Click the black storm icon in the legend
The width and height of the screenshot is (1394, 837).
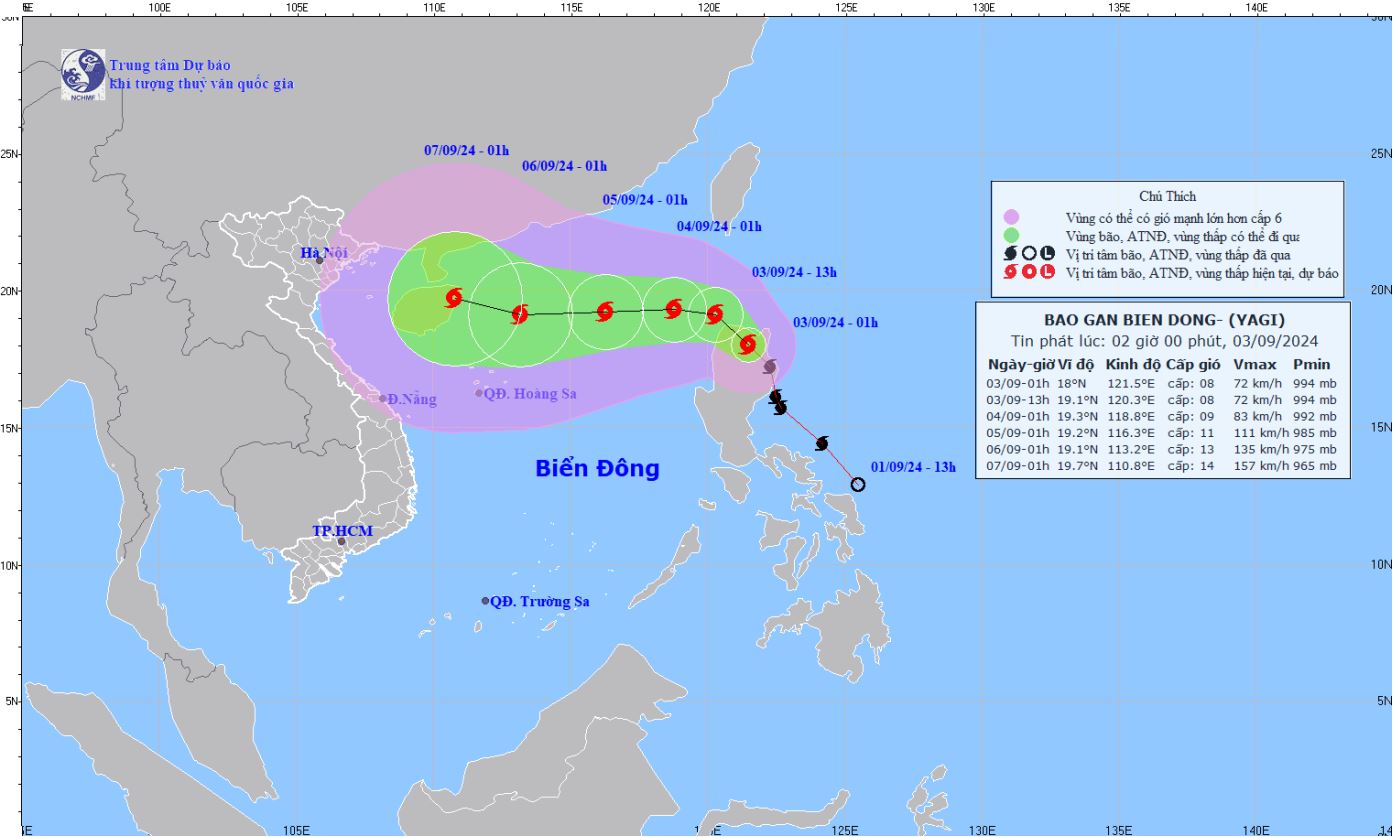(x=1010, y=253)
